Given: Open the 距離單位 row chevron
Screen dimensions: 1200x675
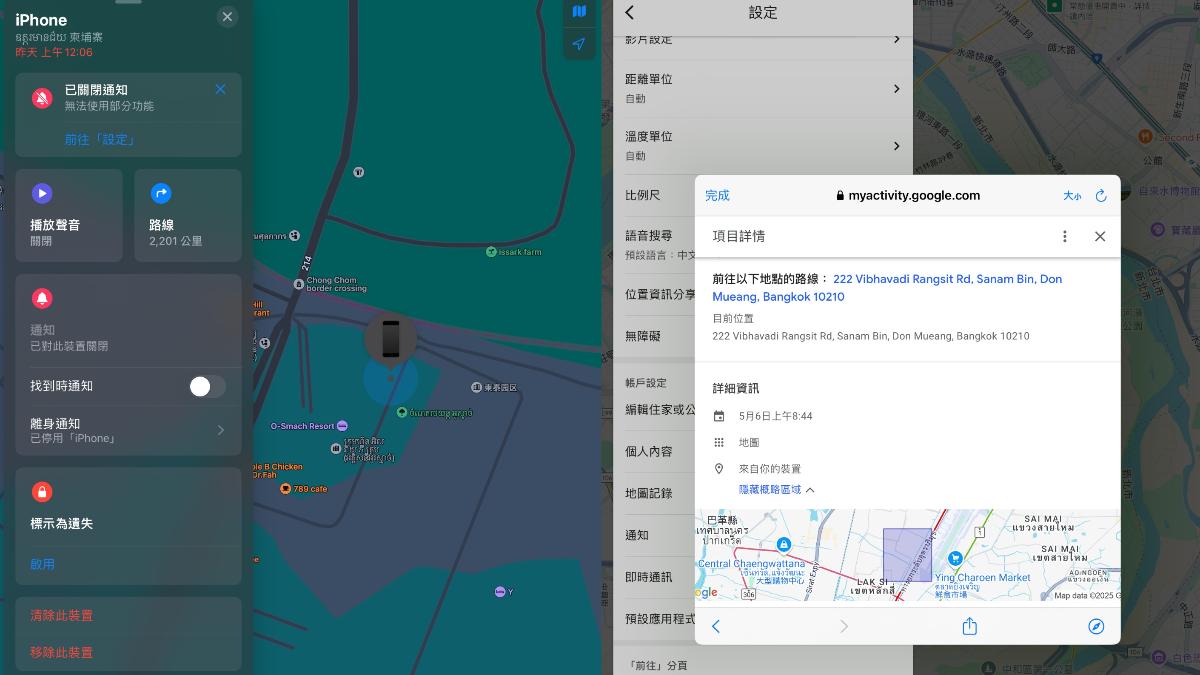Looking at the screenshot, I should click(896, 88).
